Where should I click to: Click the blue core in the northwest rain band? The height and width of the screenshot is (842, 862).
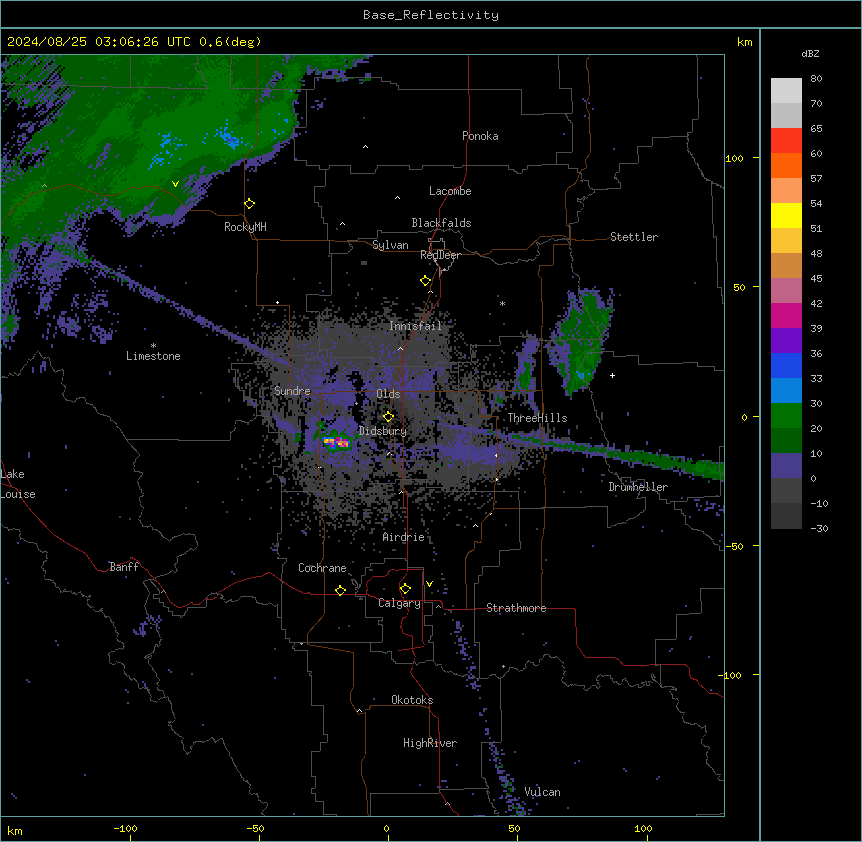[228, 137]
